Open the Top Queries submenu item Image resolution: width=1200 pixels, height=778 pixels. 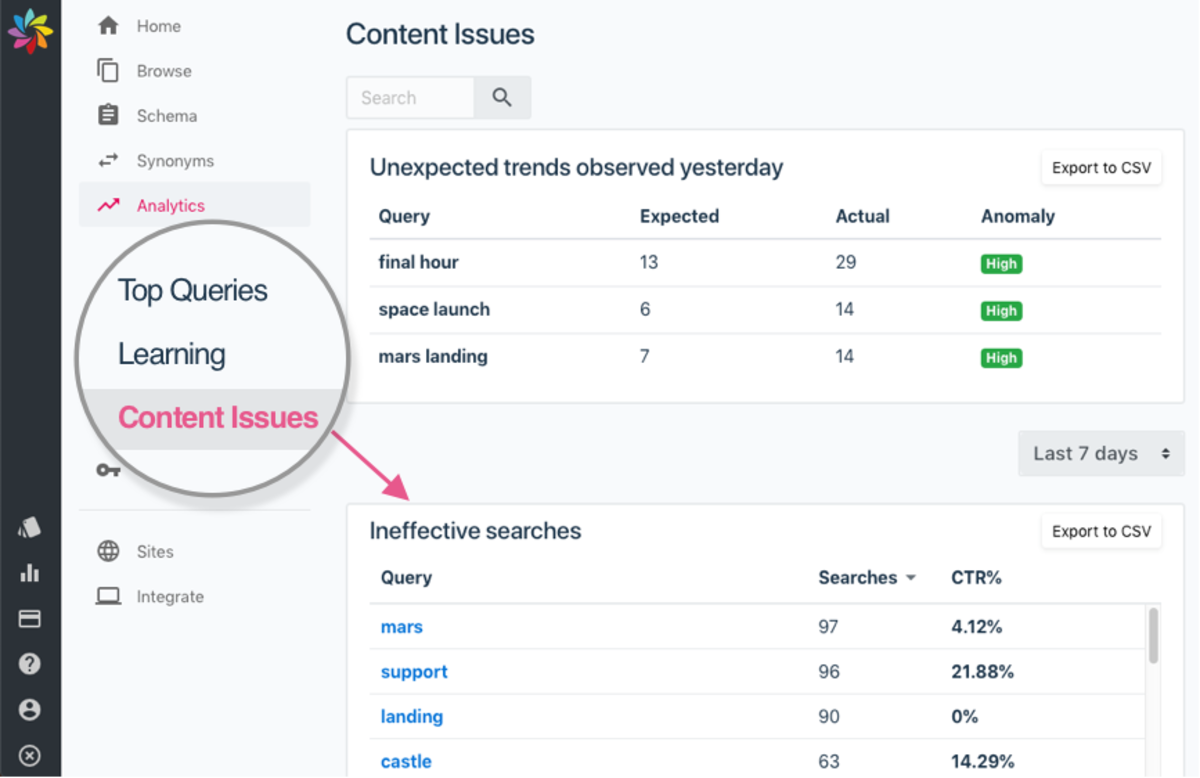193,290
